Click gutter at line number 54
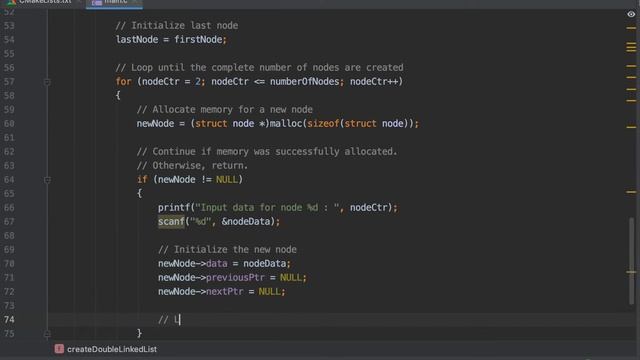640x360 pixels. (x=9, y=40)
